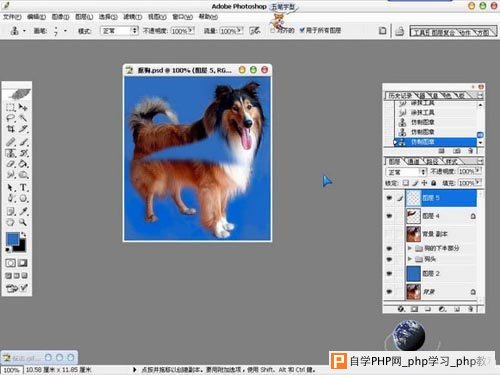500x375 pixels.
Task: Toggle visibility of layer 2
Action: [389, 273]
